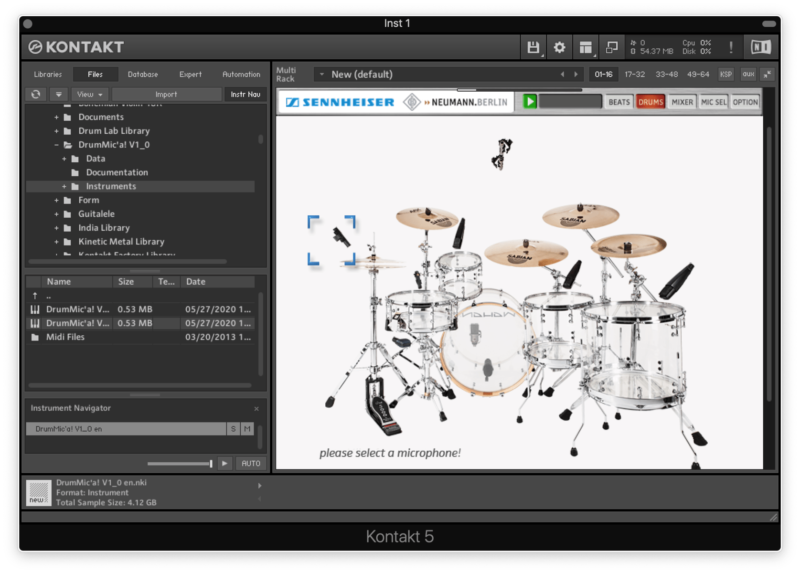Expand the Data folder
The height and width of the screenshot is (573, 800).
tap(64, 159)
